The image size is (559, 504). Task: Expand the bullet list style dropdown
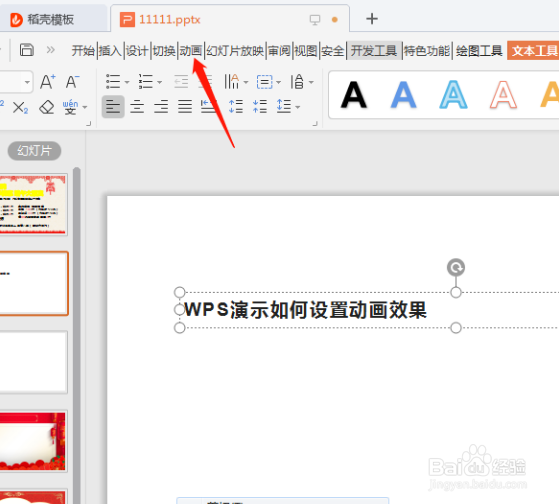127,82
